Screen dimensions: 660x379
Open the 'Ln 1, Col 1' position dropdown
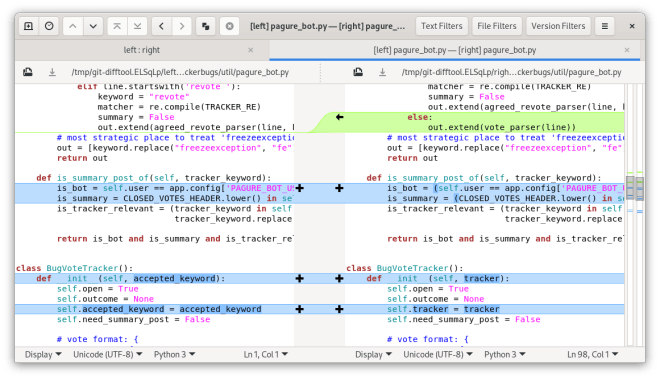[266, 355]
